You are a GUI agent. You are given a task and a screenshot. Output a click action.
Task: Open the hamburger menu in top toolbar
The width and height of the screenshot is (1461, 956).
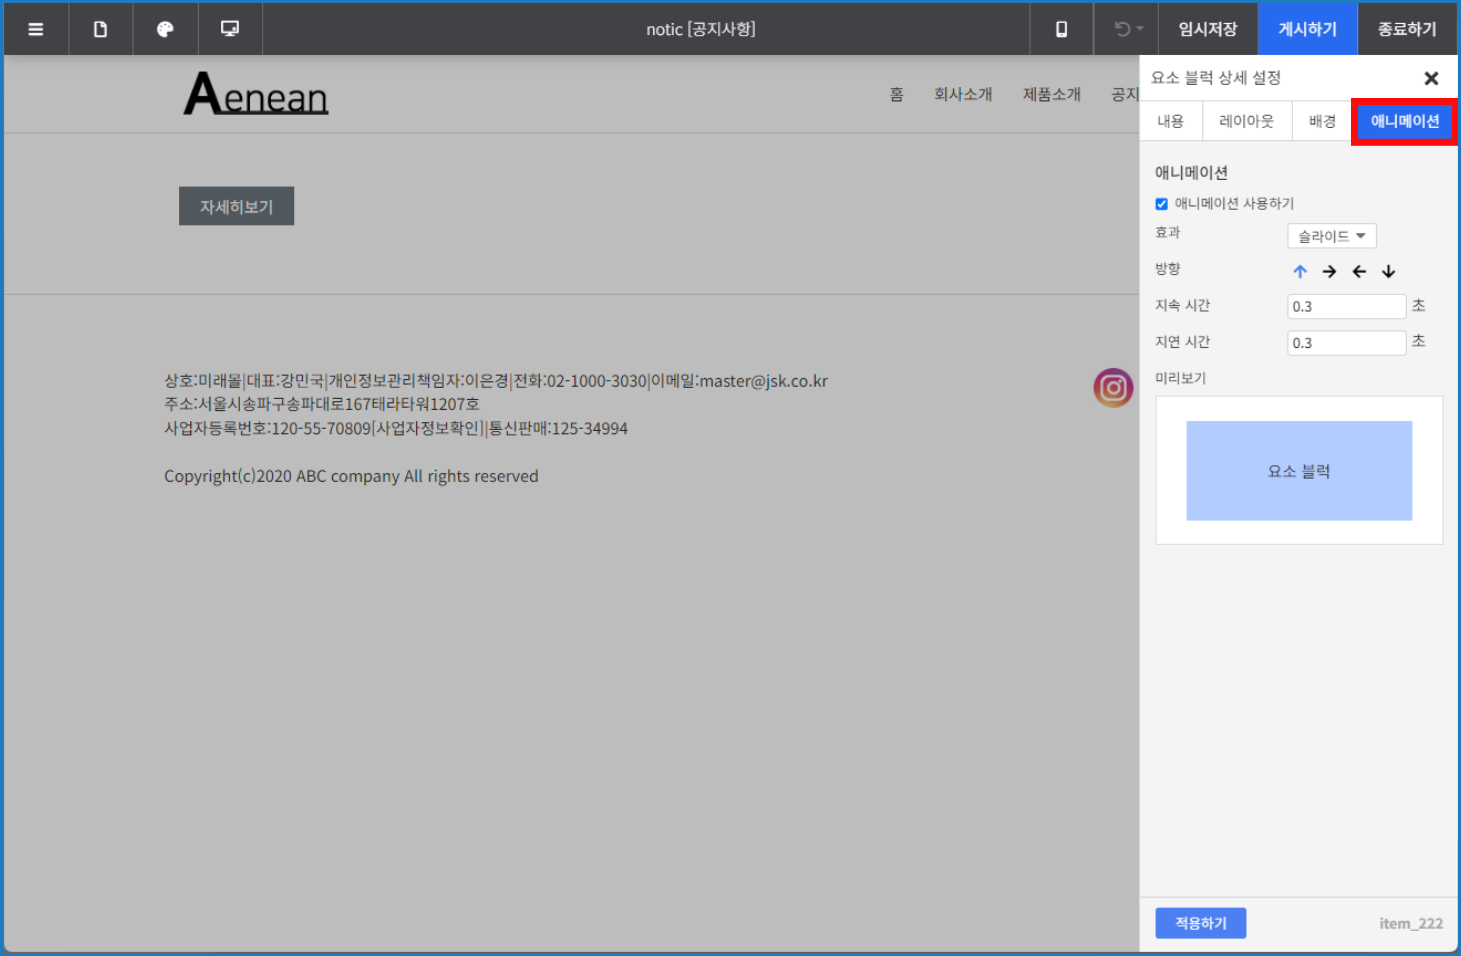pos(36,29)
